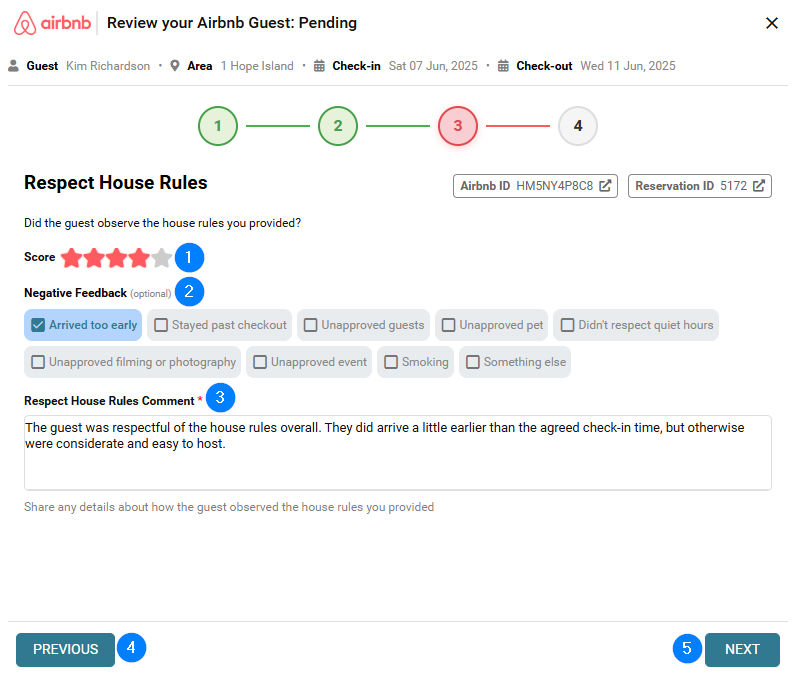Check the Stayed past checkout option
This screenshot has height=676, width=795.
coord(161,325)
